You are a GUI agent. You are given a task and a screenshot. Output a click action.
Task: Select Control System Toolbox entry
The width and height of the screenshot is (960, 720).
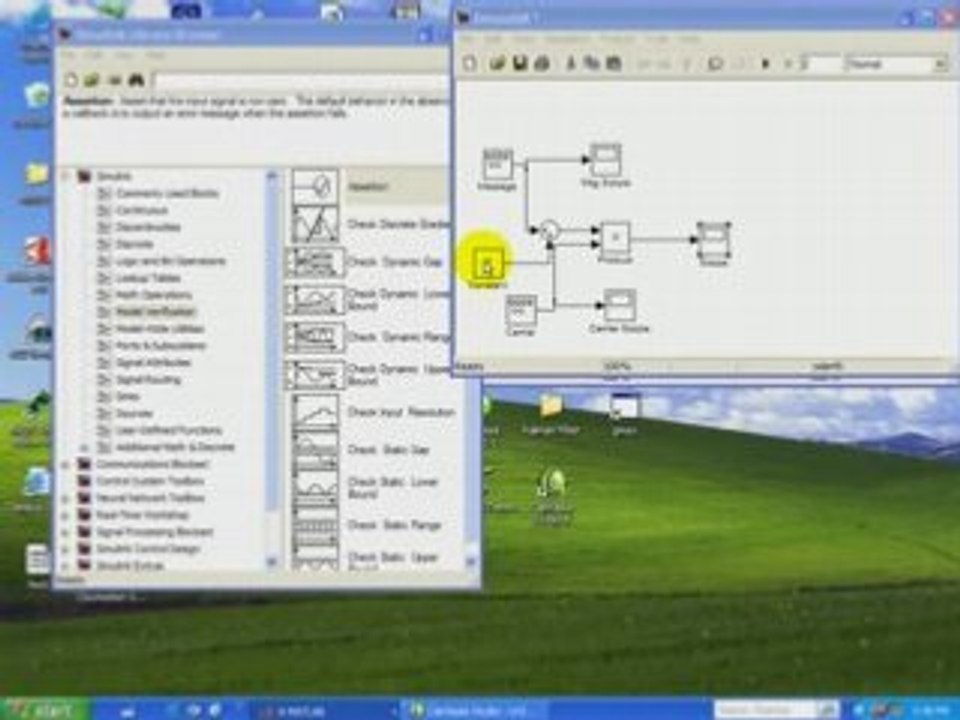point(150,481)
